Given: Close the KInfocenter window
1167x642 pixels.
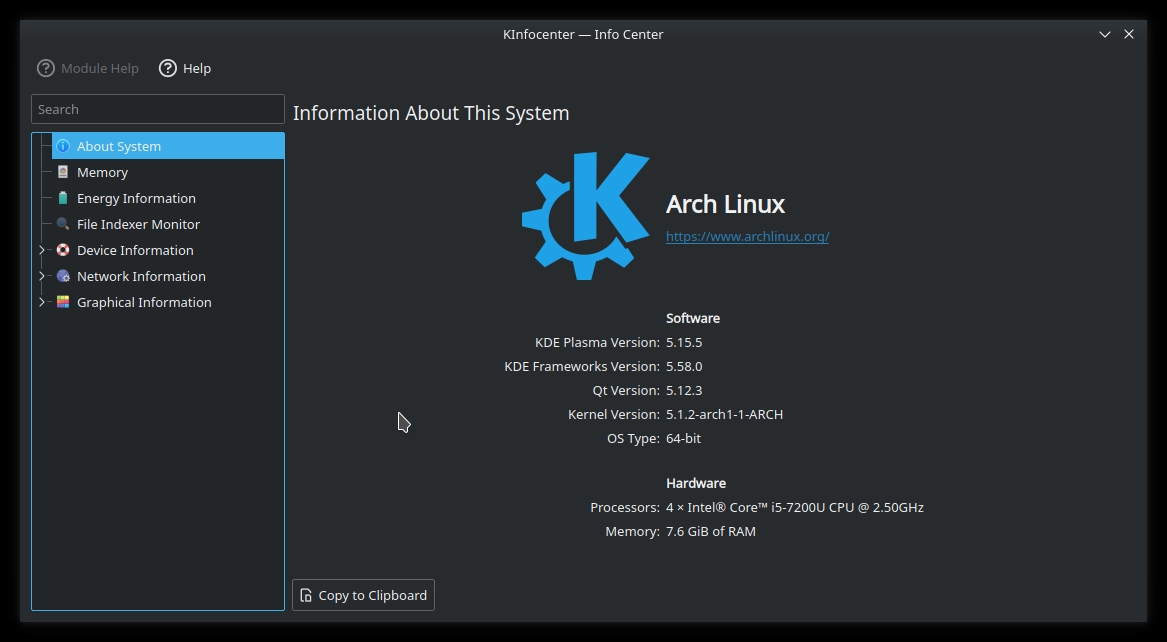Looking at the screenshot, I should coord(1129,34).
